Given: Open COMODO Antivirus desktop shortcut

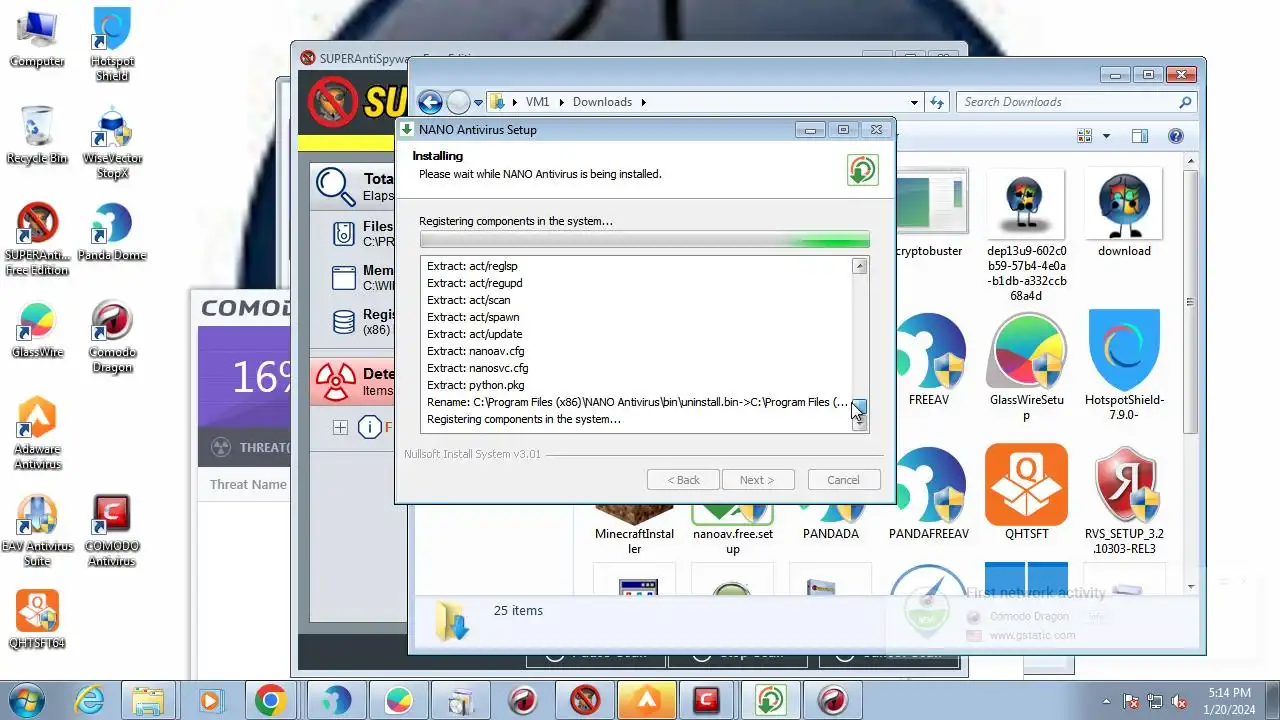Looking at the screenshot, I should pyautogui.click(x=112, y=530).
